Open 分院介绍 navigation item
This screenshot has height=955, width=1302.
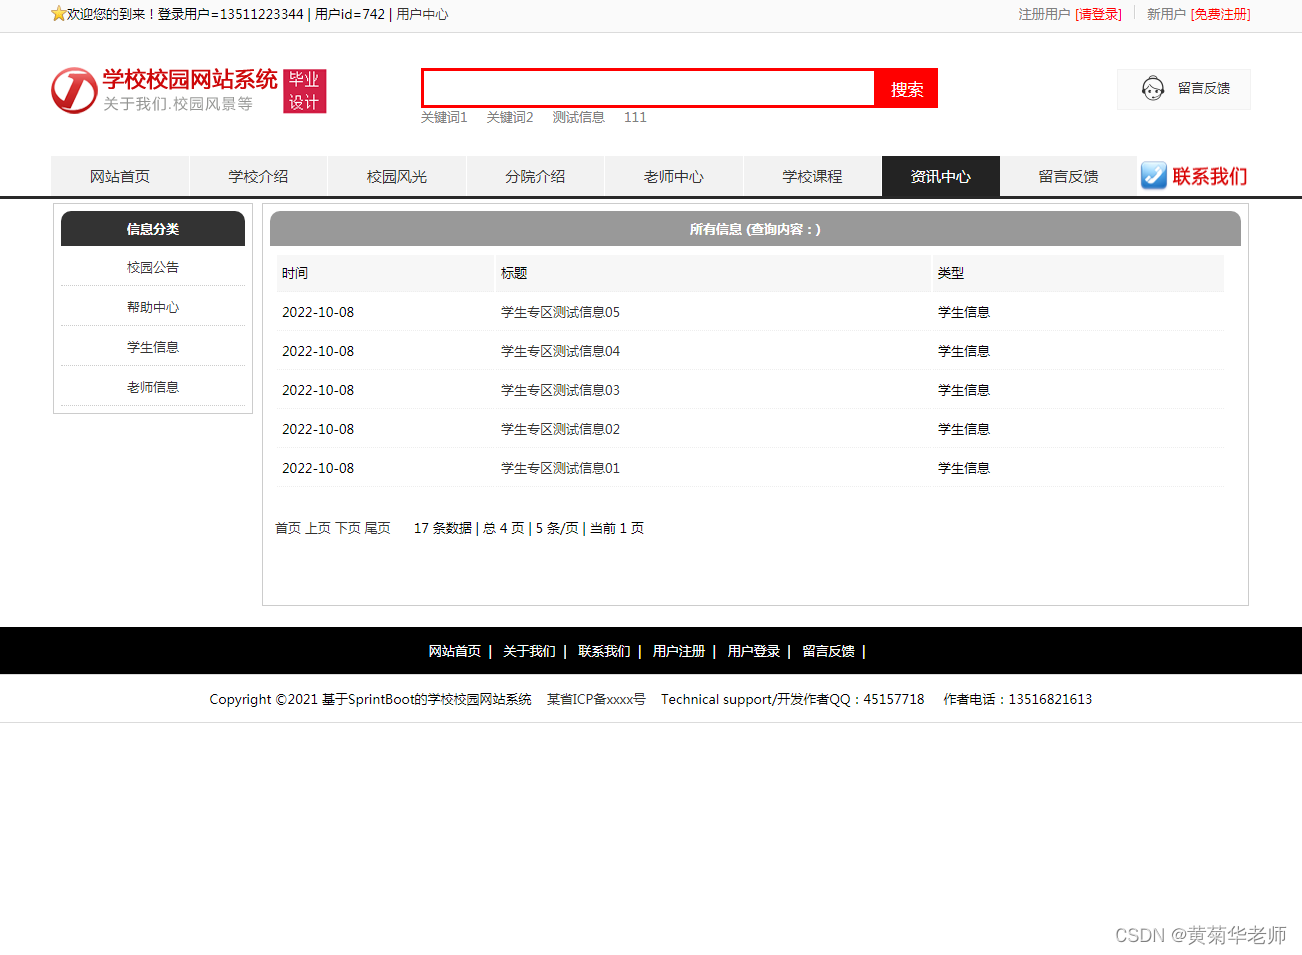tap(535, 176)
